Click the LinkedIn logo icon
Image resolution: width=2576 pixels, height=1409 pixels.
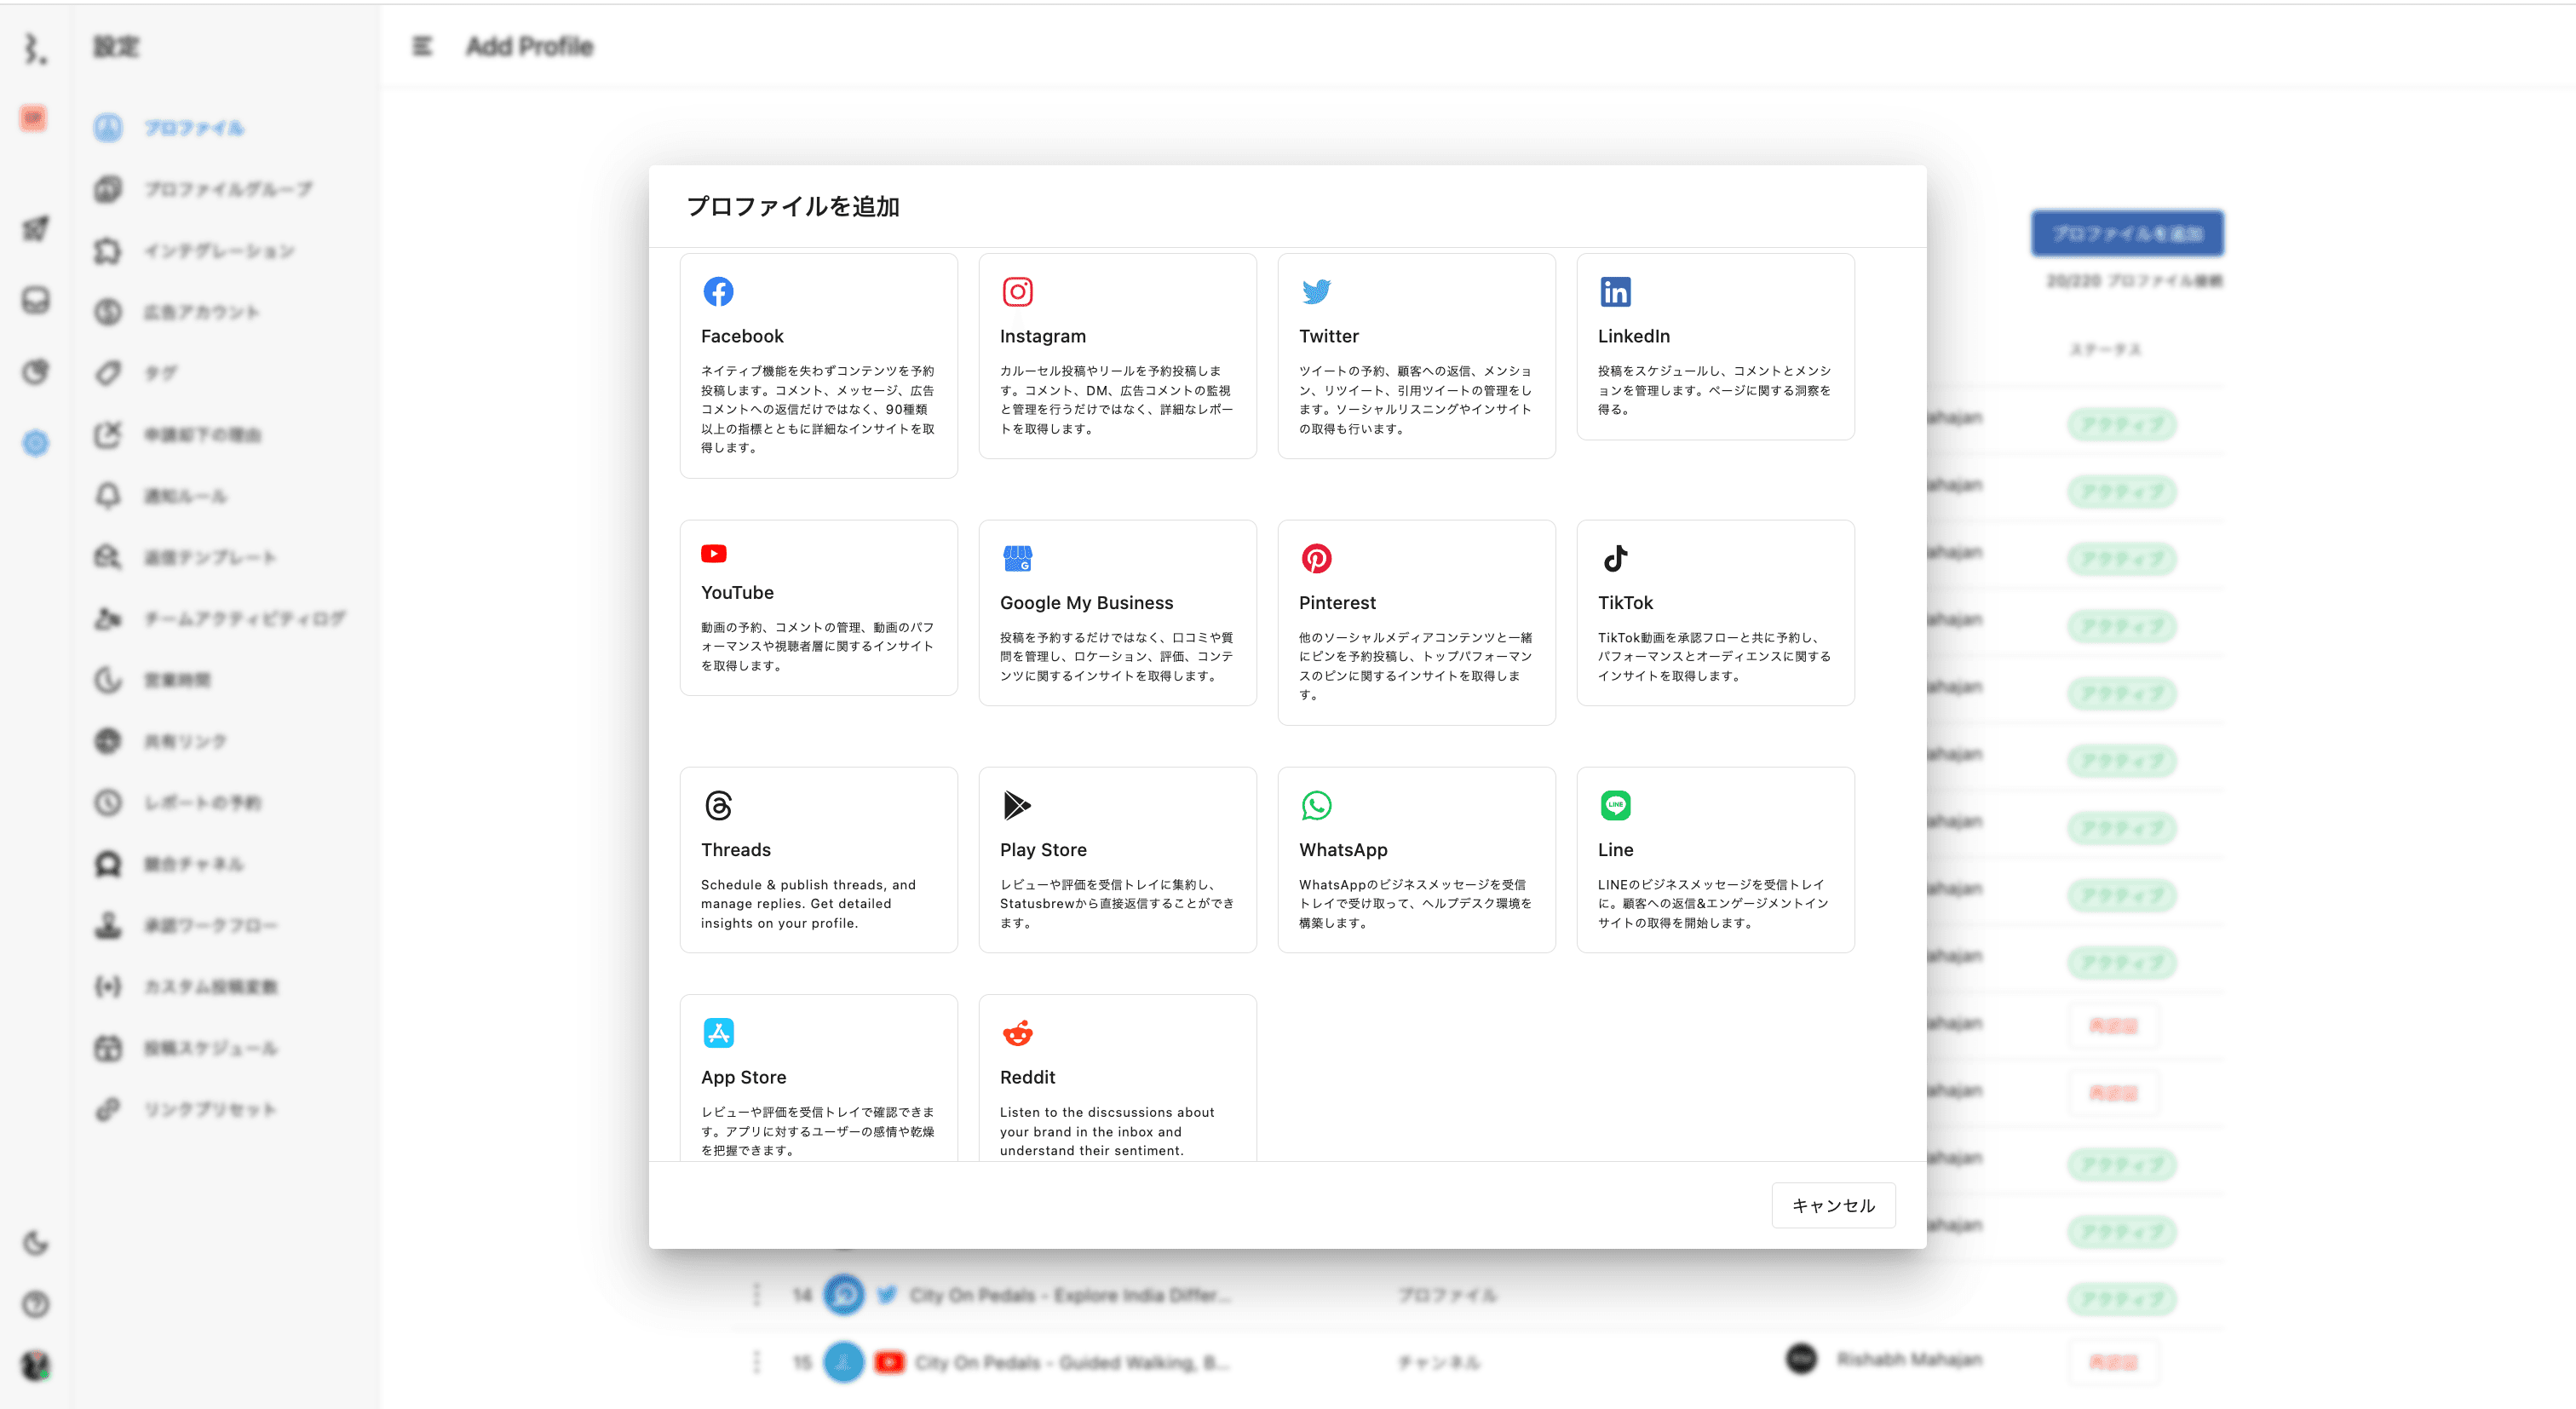click(x=1615, y=291)
